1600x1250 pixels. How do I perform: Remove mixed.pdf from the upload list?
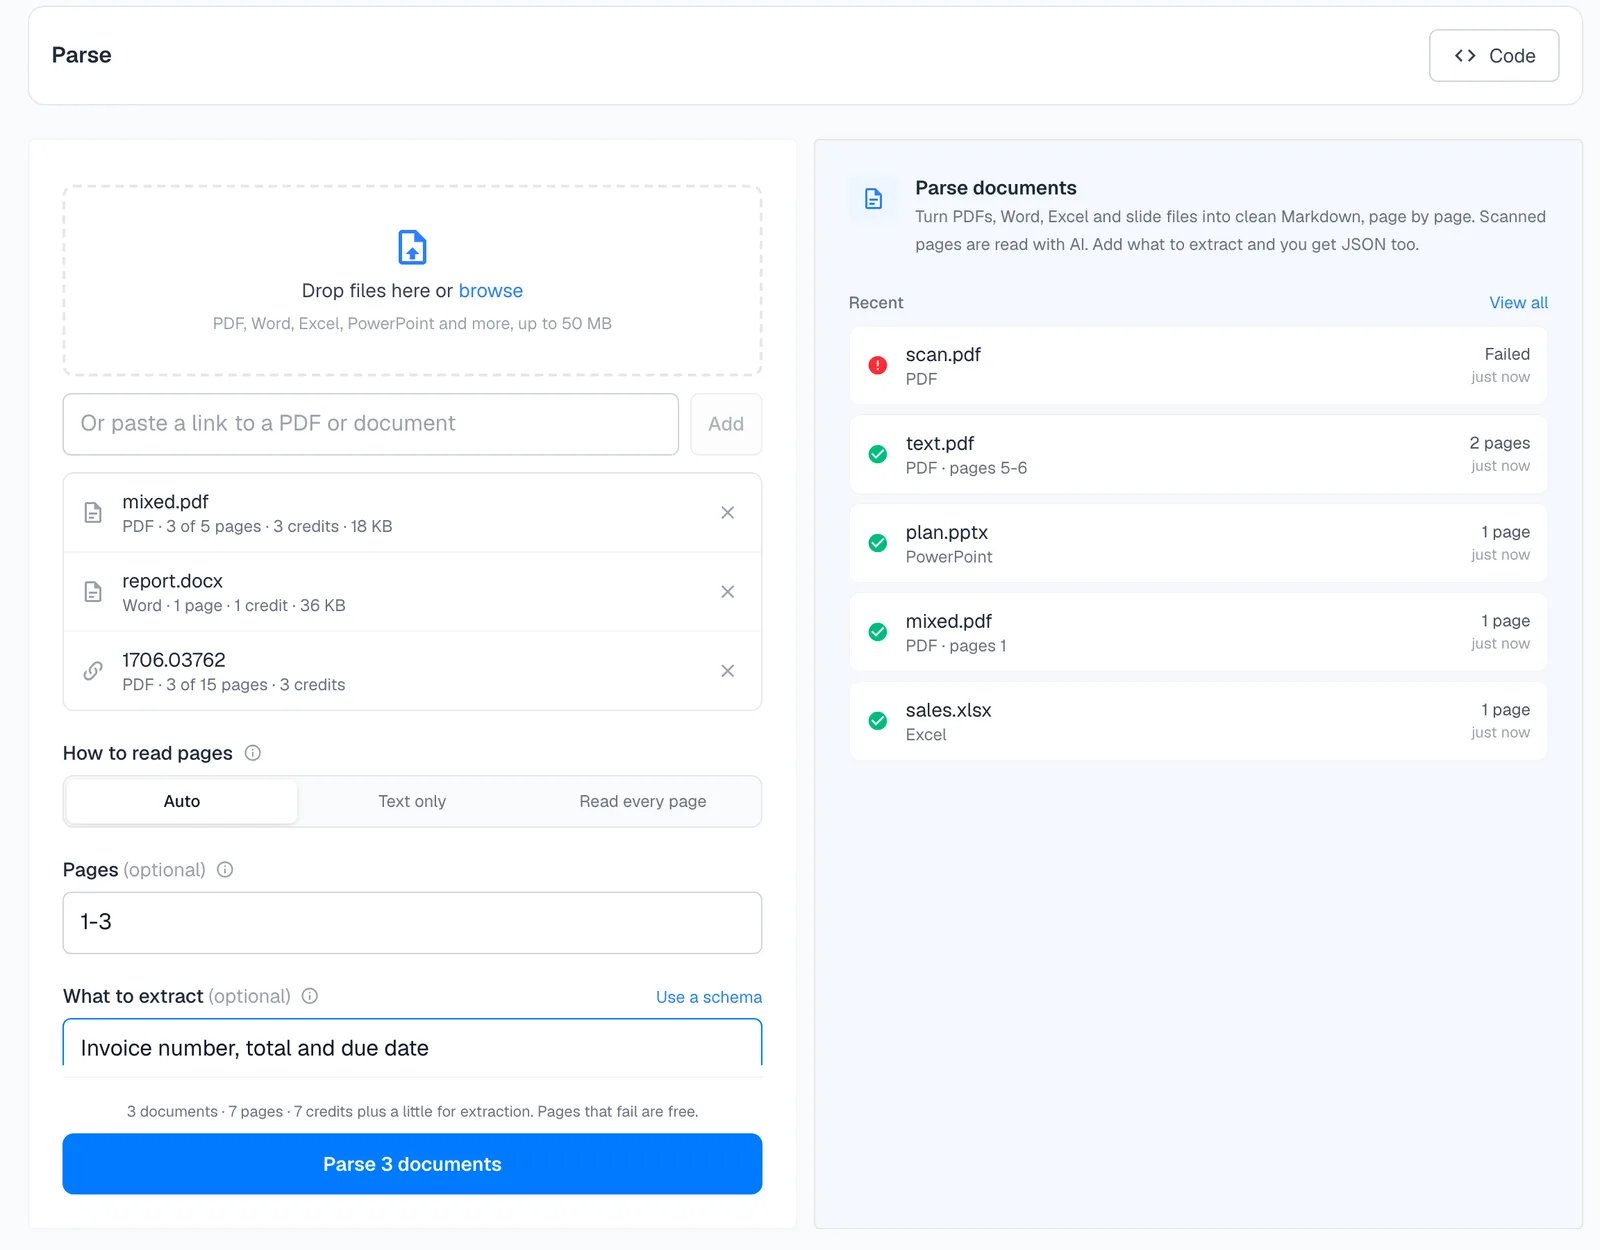coord(727,513)
